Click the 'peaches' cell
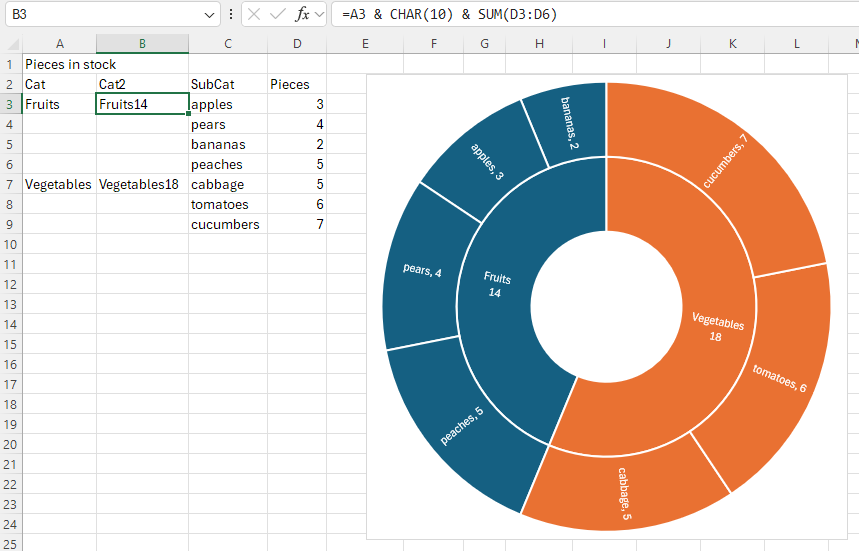 228,164
